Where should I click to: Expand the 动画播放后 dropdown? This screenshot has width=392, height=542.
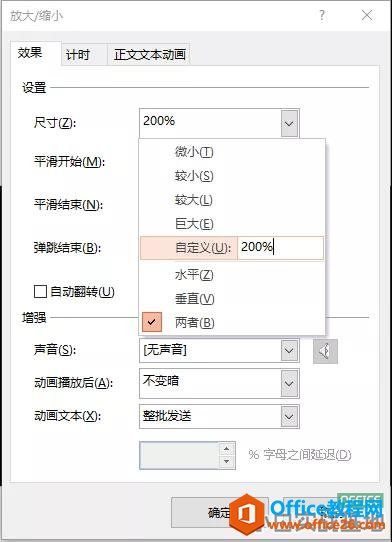pyautogui.click(x=289, y=383)
